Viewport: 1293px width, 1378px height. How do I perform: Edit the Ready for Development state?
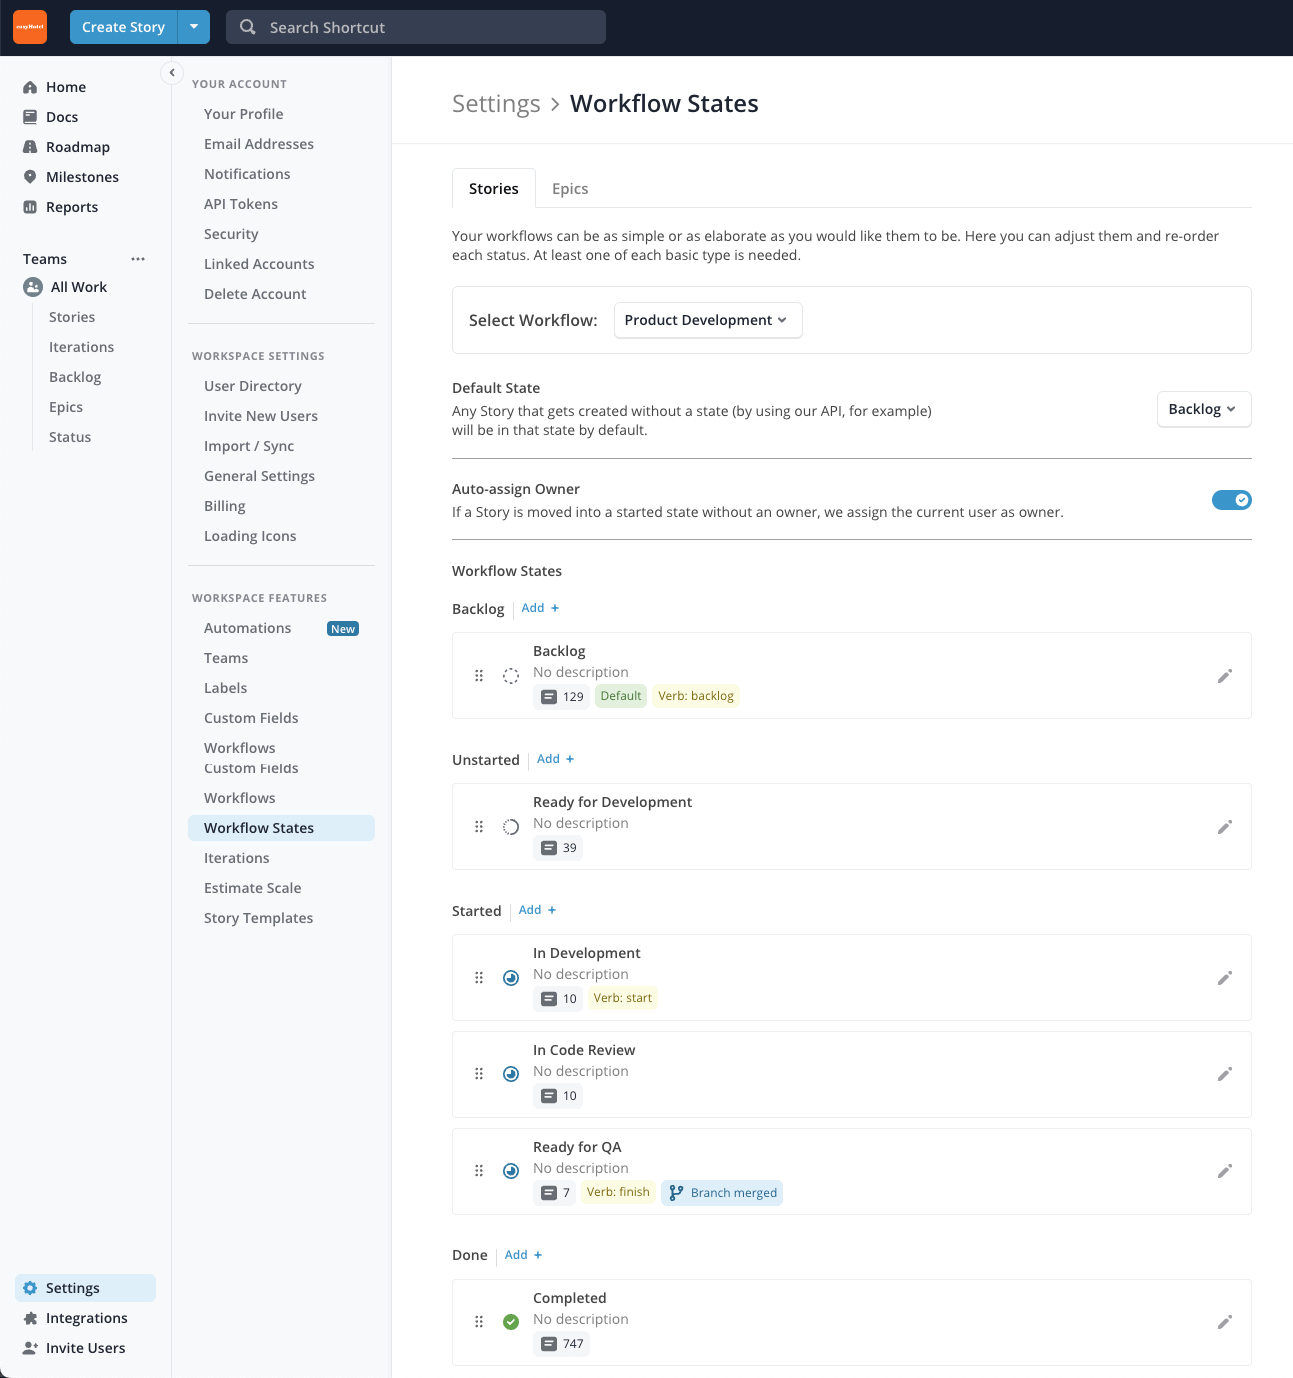[1224, 827]
